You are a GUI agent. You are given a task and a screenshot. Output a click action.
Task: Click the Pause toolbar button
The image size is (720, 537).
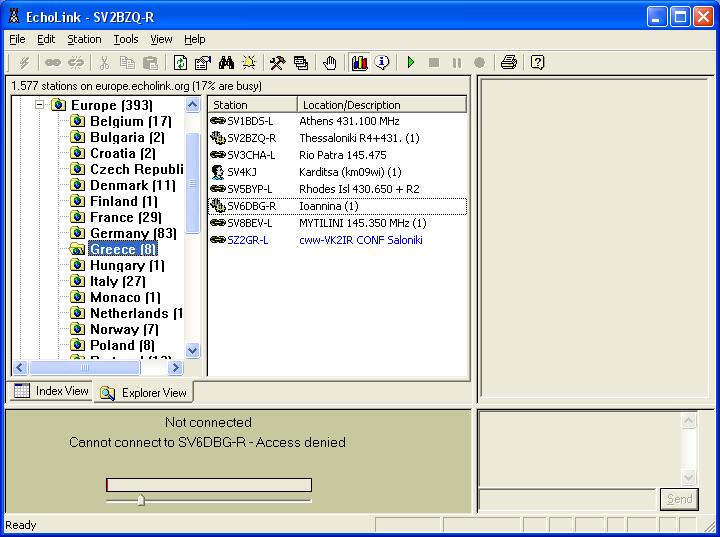click(456, 62)
